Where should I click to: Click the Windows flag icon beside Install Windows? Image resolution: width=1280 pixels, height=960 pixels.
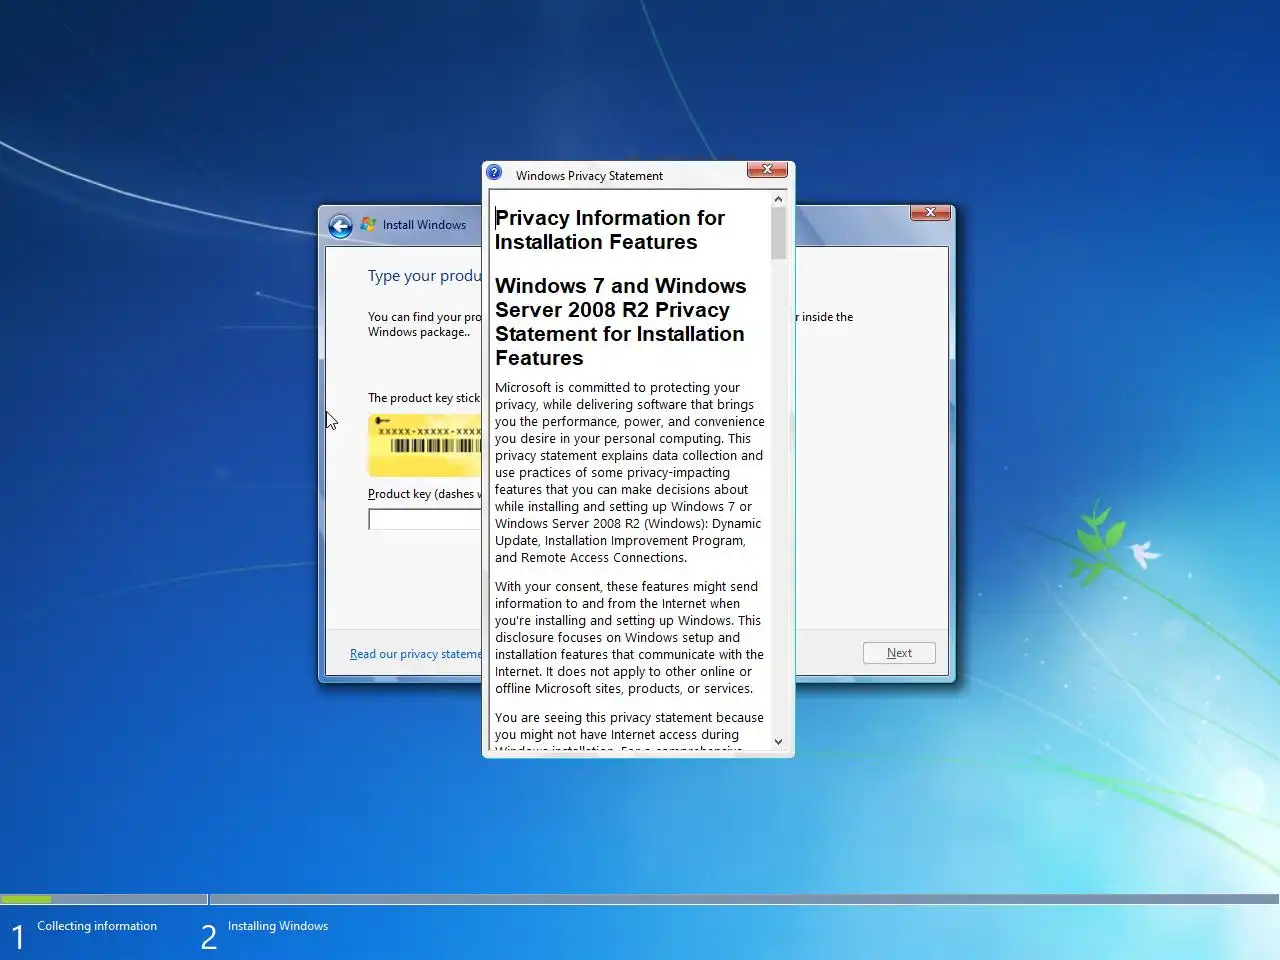click(368, 225)
